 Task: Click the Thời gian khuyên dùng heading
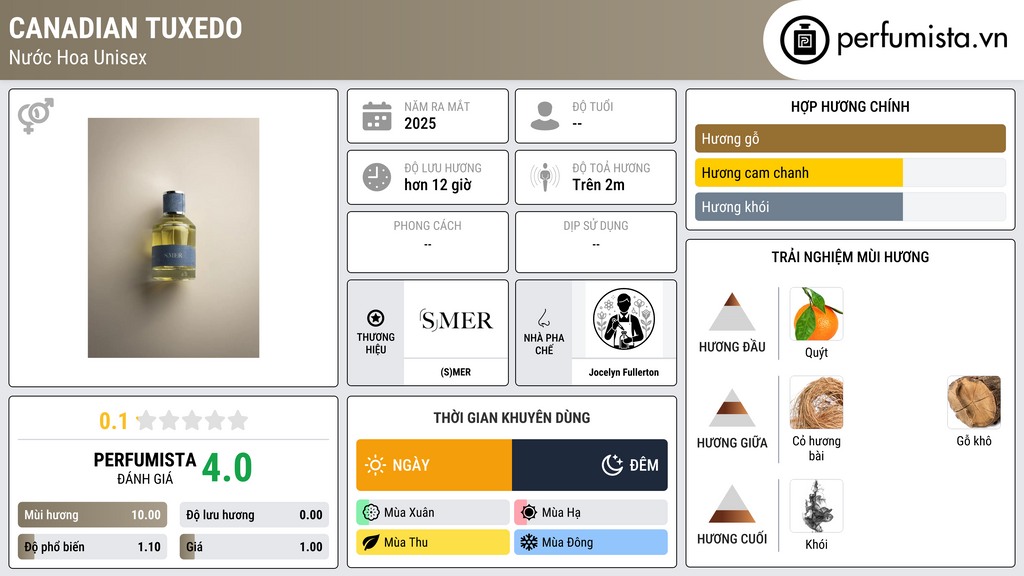[x=512, y=417]
